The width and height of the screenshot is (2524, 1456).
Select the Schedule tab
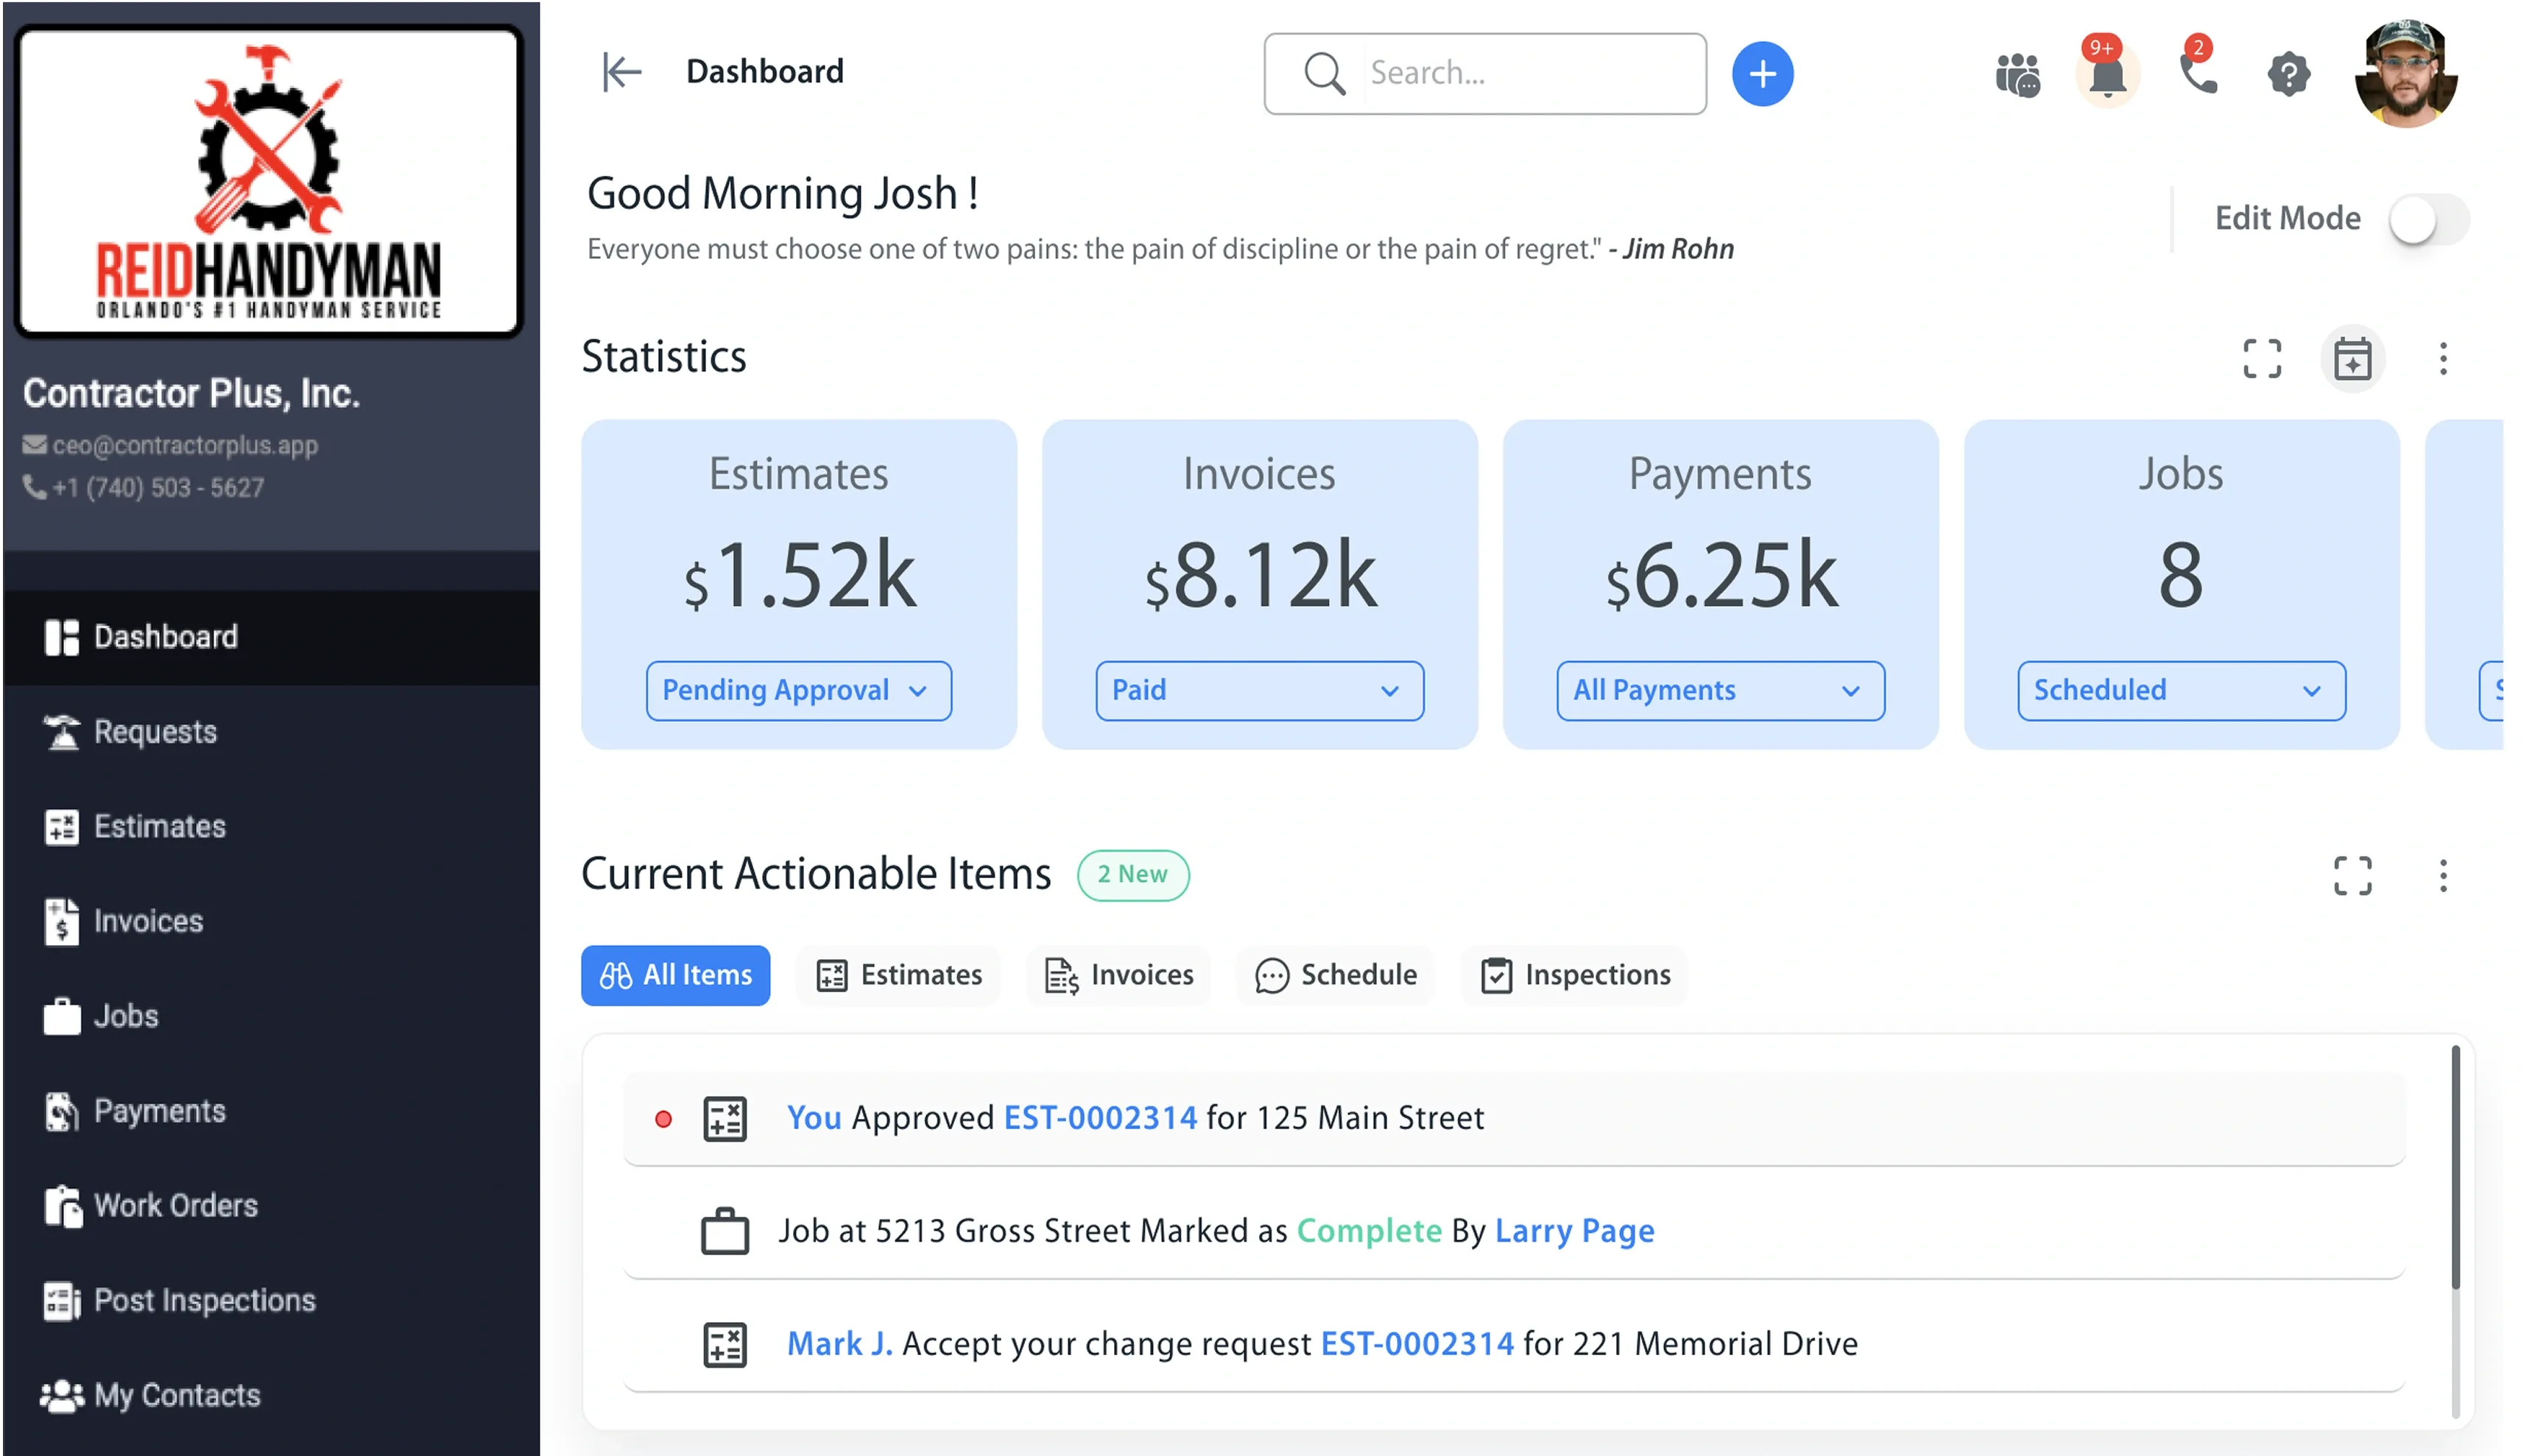coord(1335,975)
